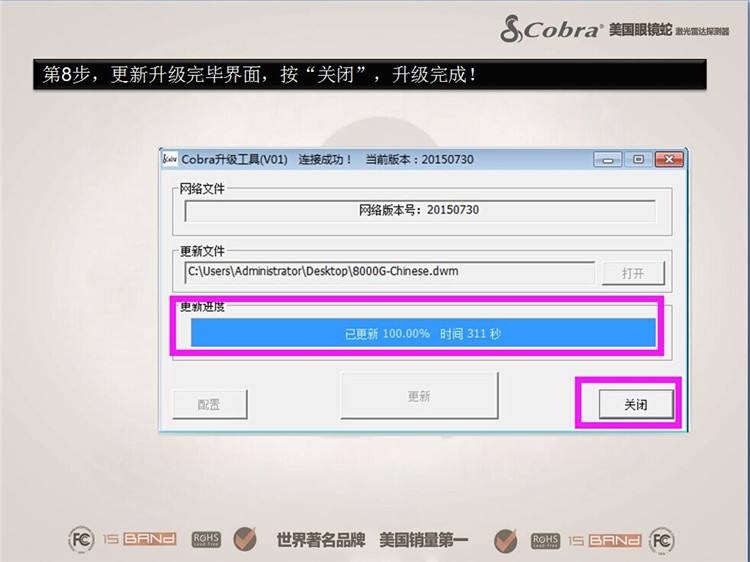Screen dimensions: 750x562
Task: Click the 美国销量第一 footer text
Action: tap(424, 540)
